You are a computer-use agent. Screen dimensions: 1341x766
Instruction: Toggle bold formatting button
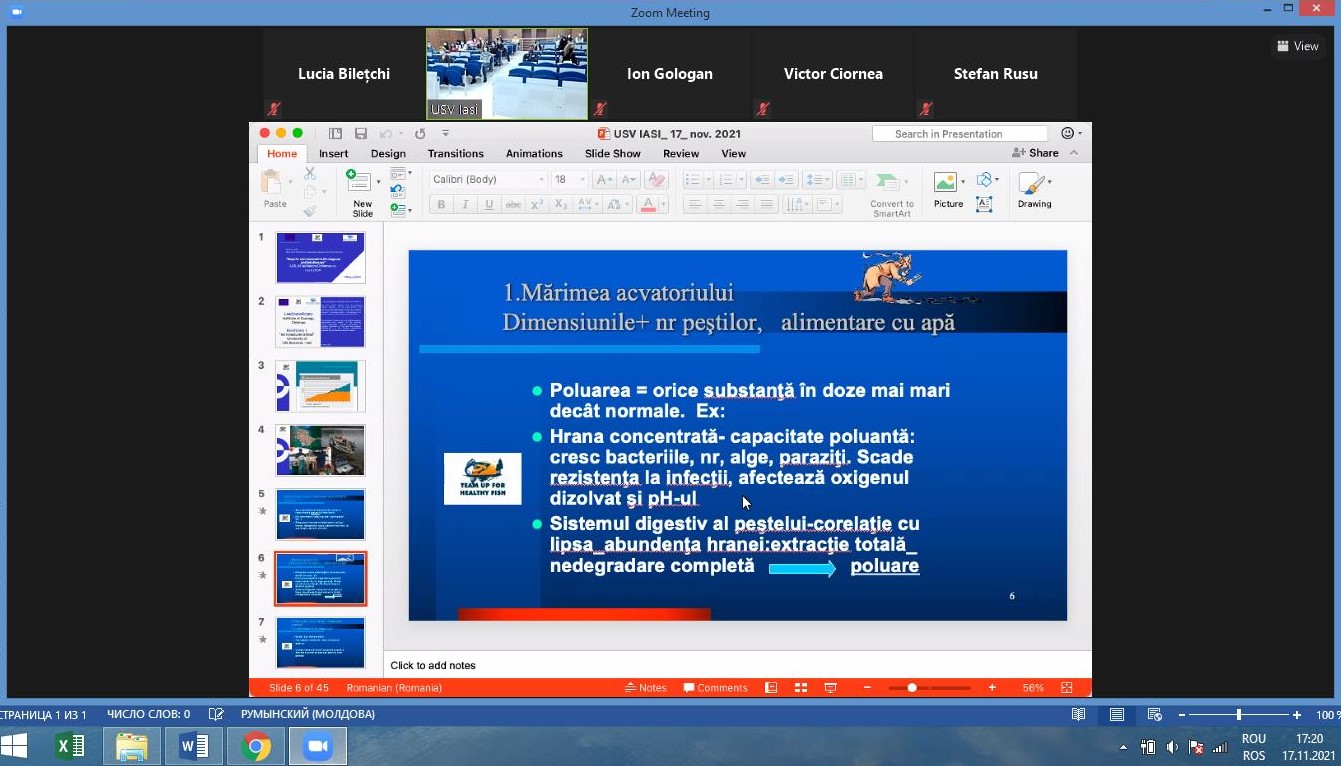[441, 205]
